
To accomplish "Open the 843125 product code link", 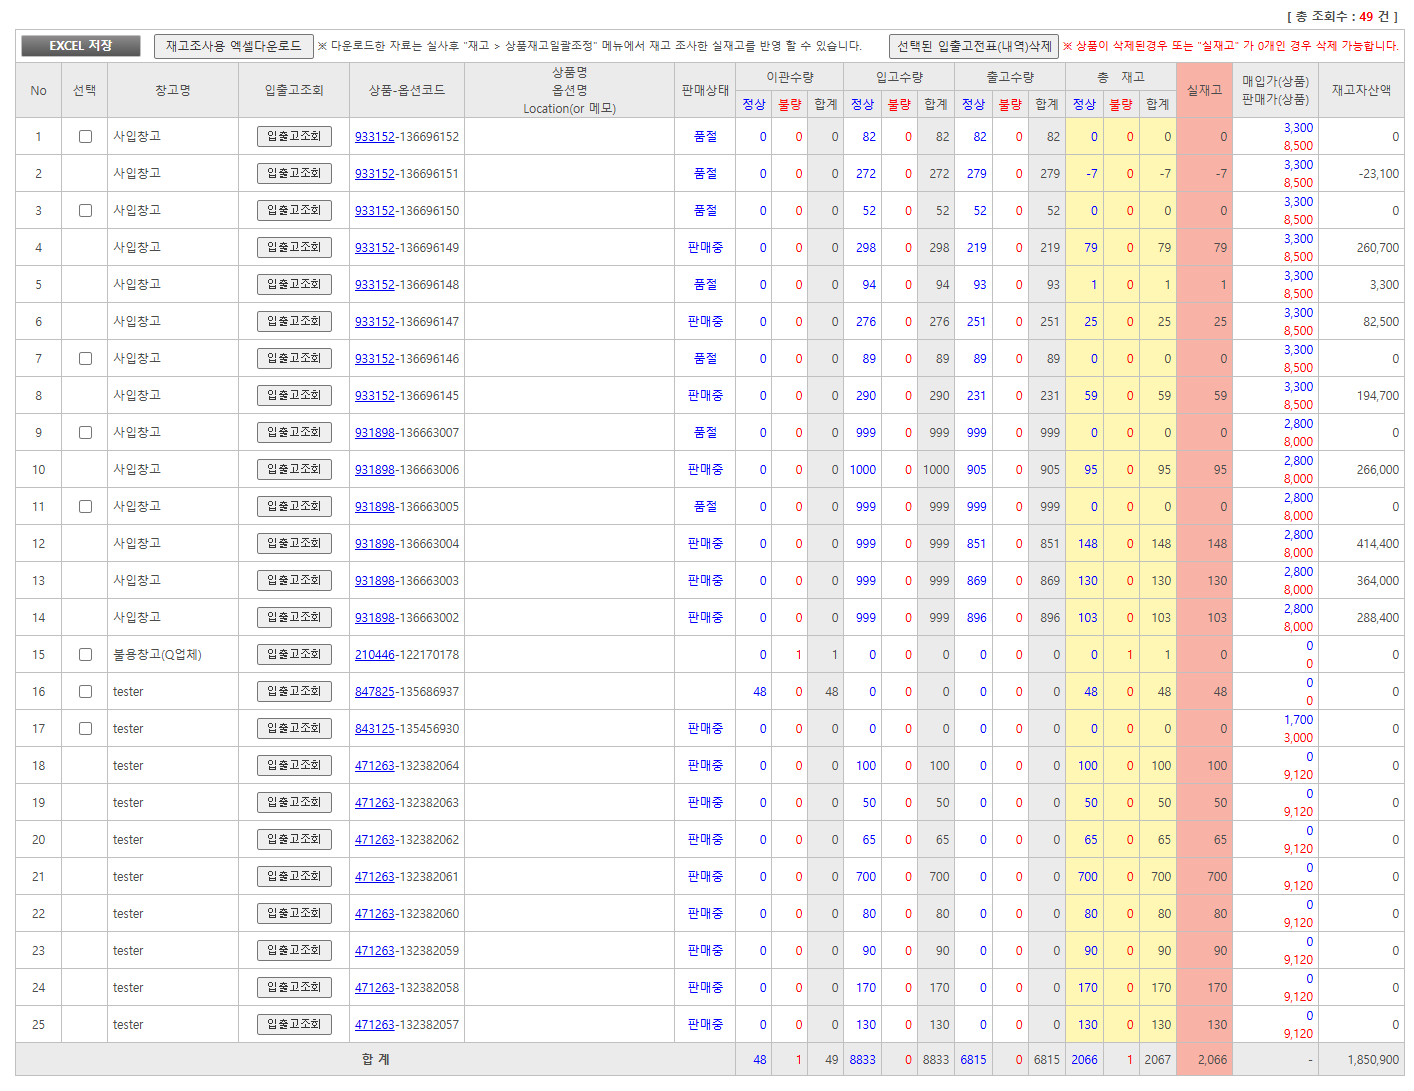I will click(374, 729).
